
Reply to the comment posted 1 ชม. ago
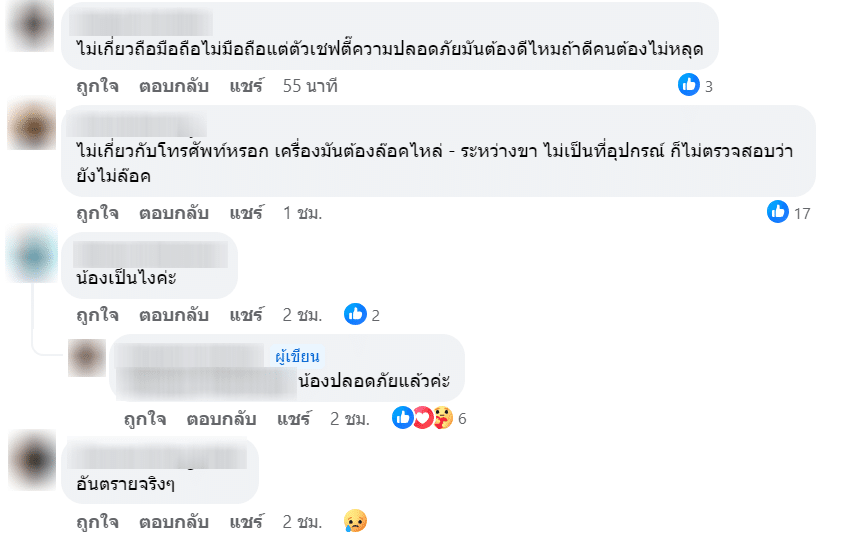(173, 212)
